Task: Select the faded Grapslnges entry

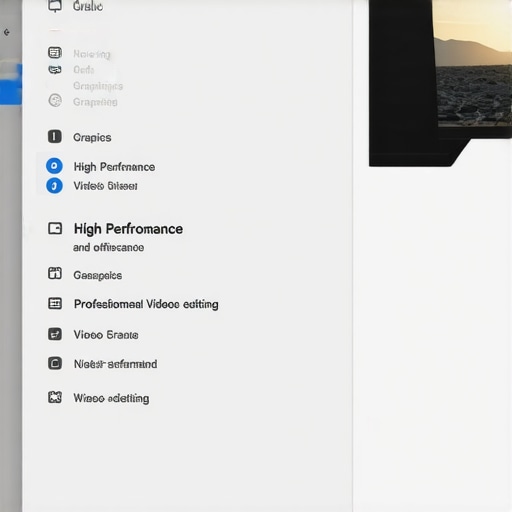Action: (98, 86)
